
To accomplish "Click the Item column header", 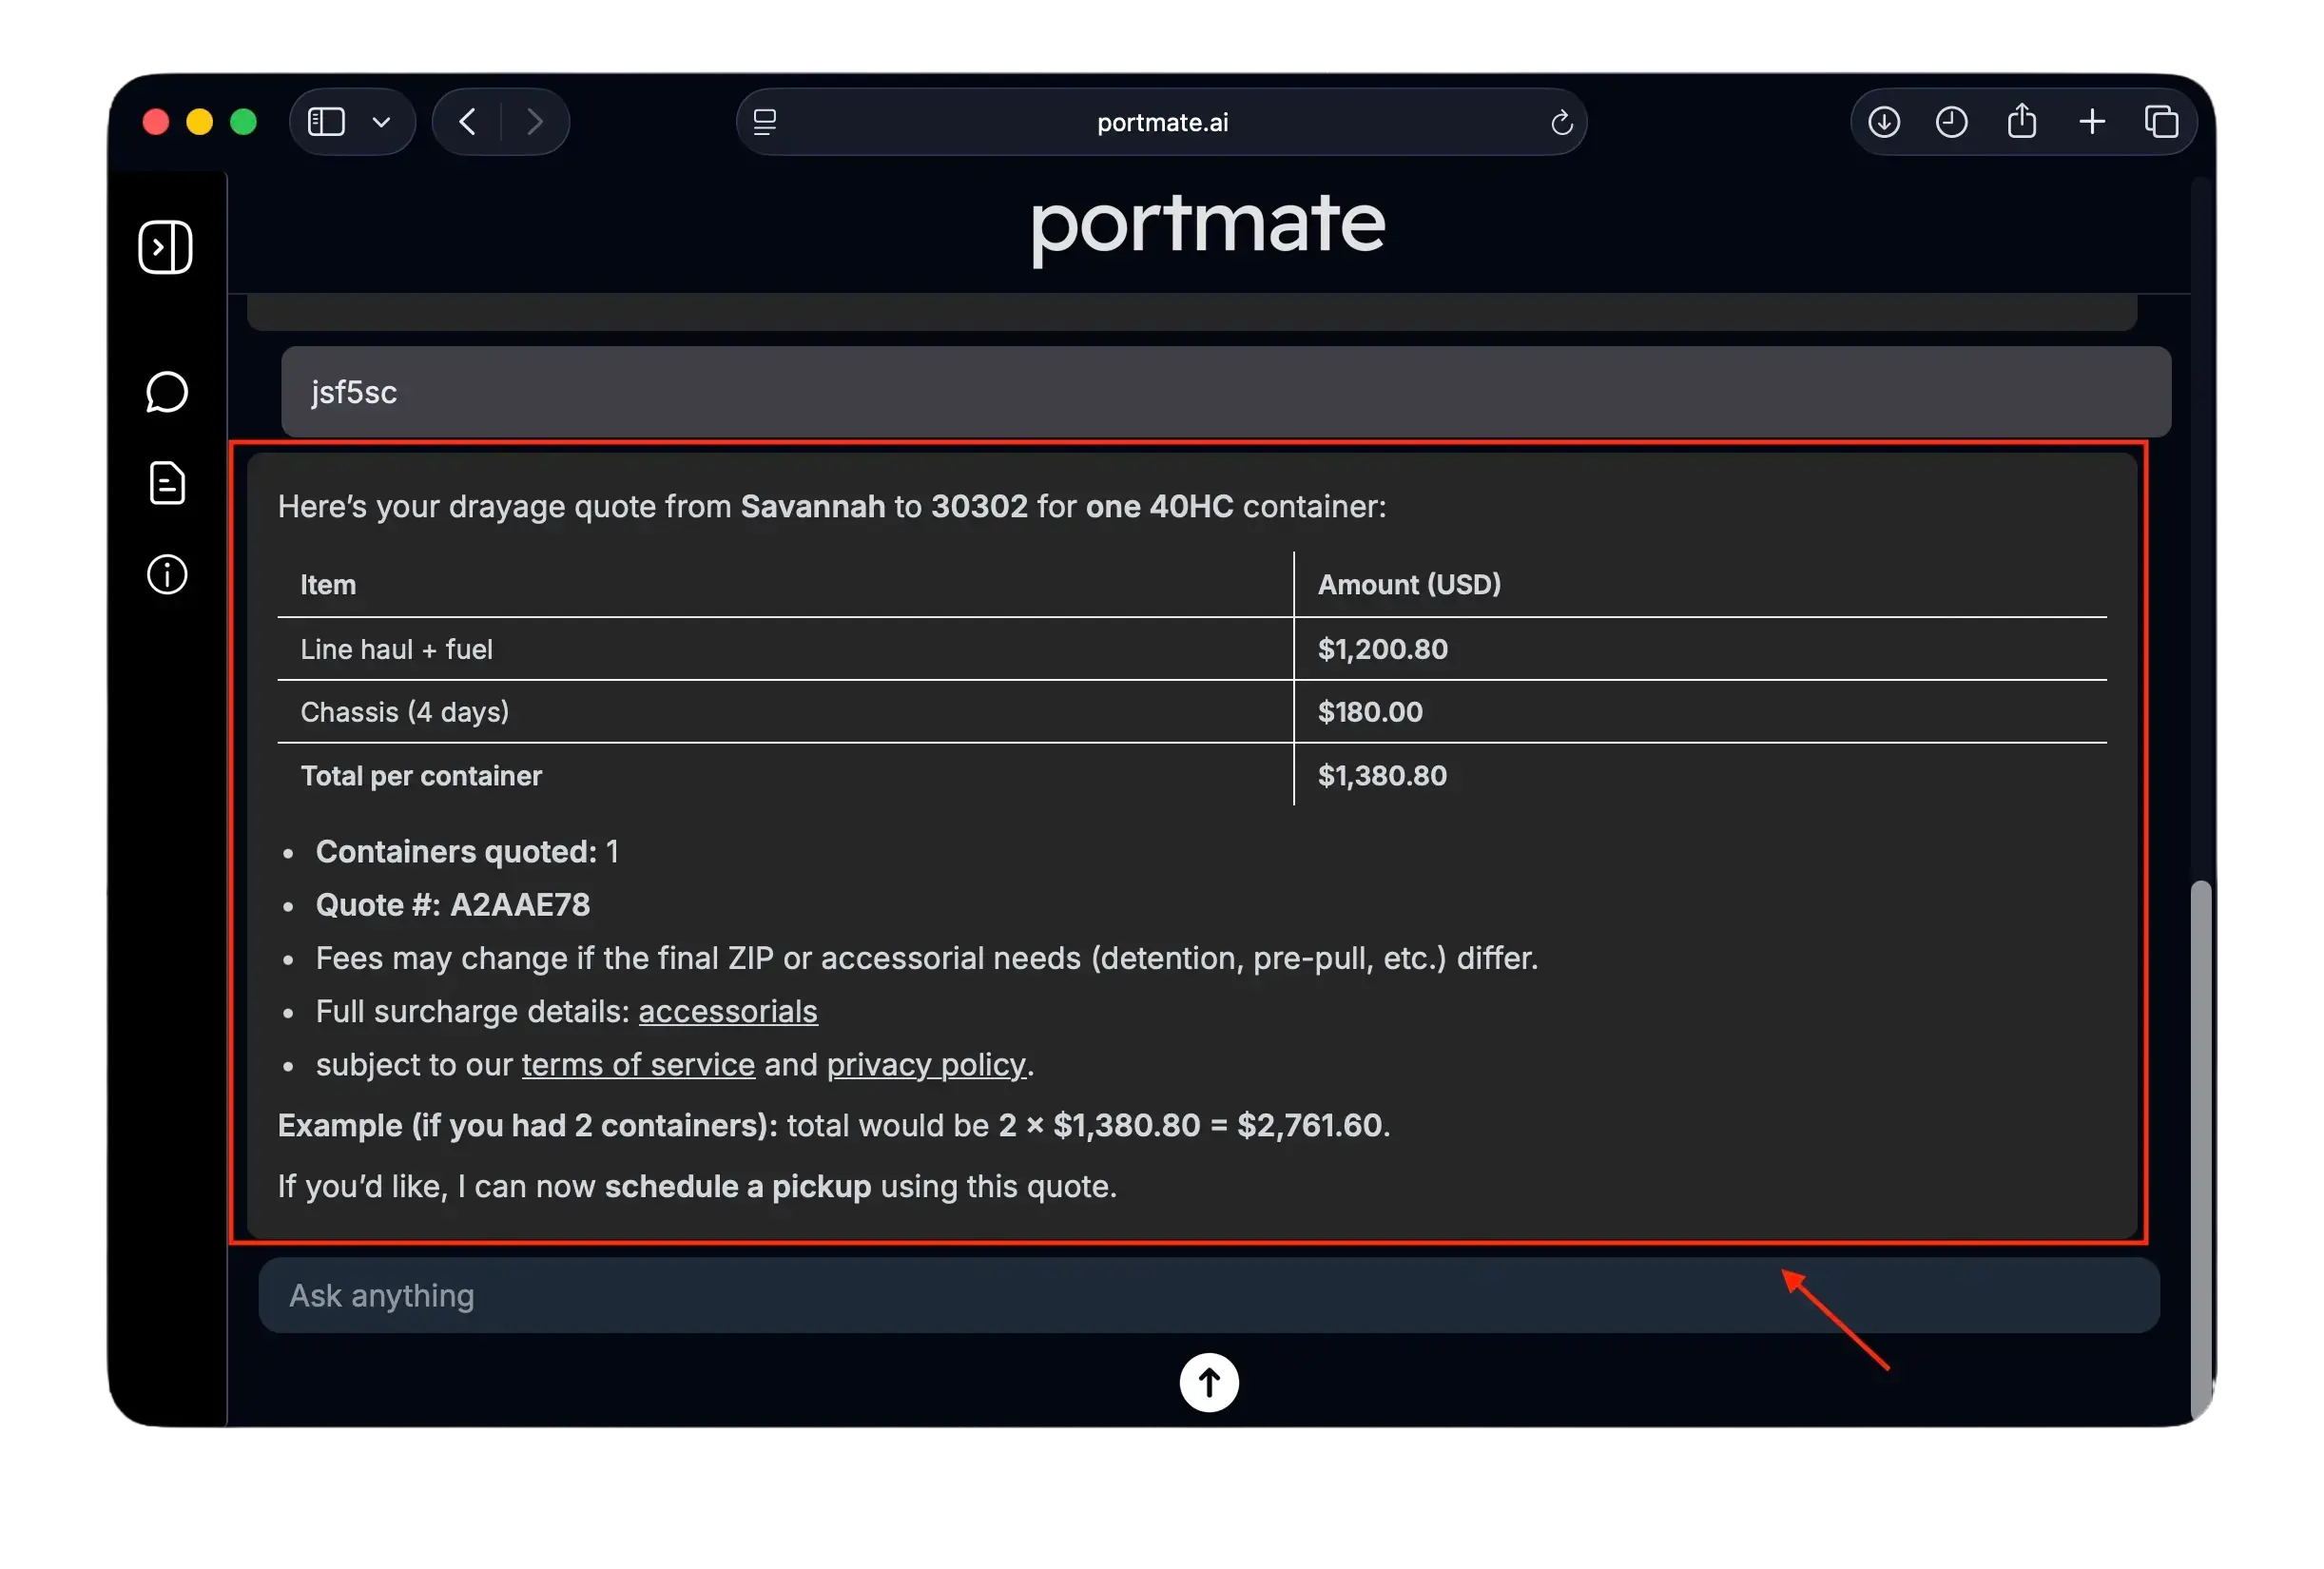I will [x=328, y=584].
